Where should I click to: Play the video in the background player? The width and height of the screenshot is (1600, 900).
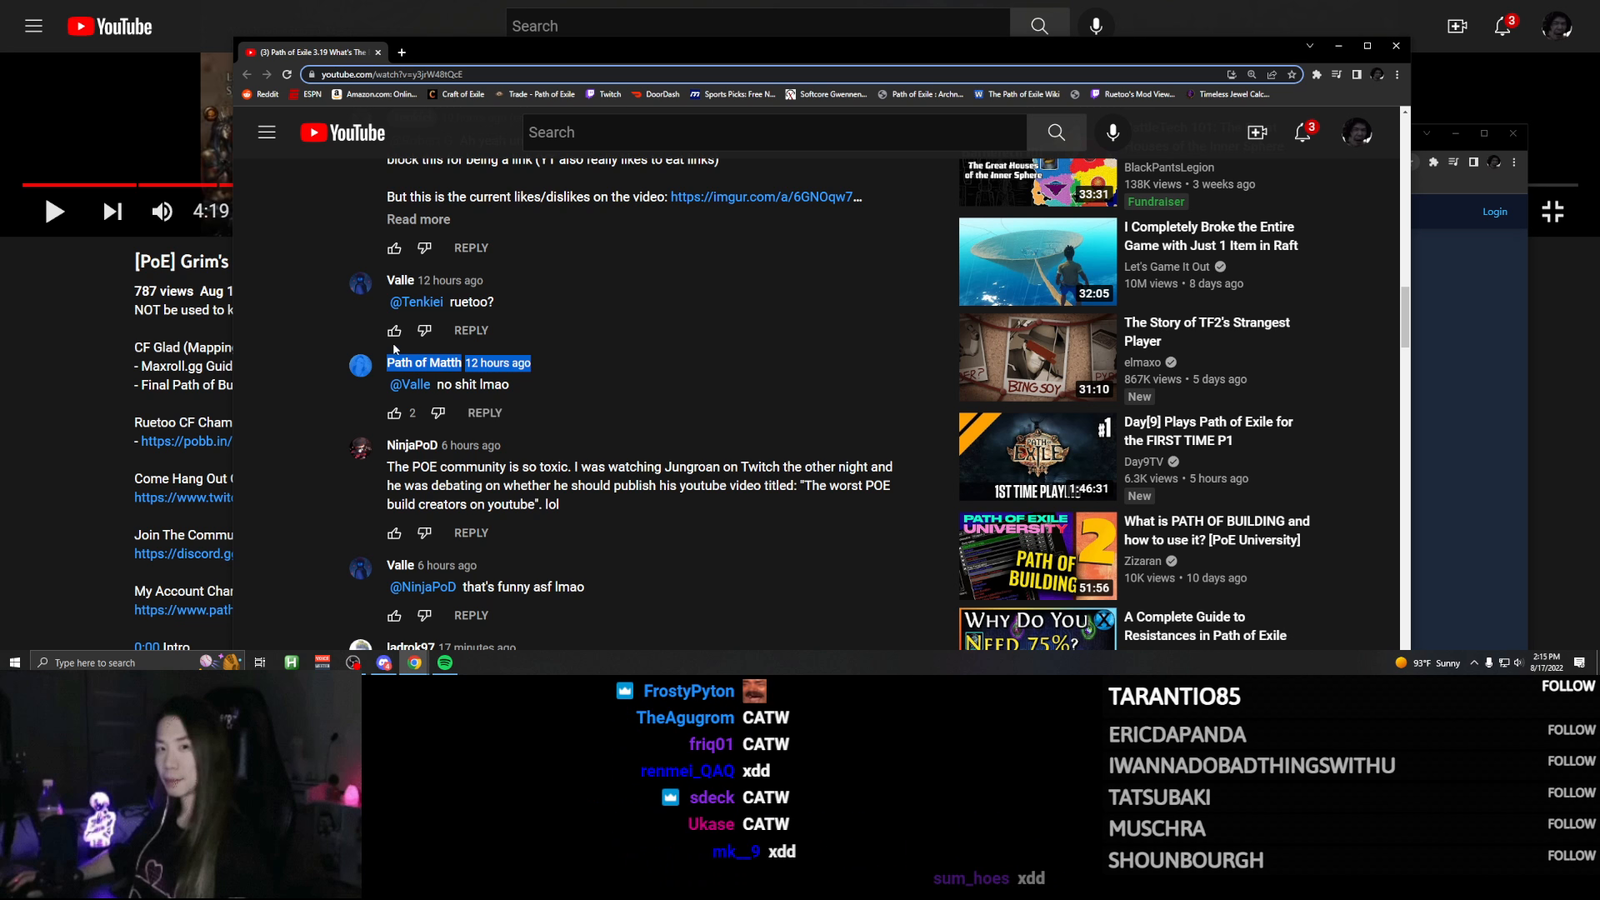[x=54, y=211]
